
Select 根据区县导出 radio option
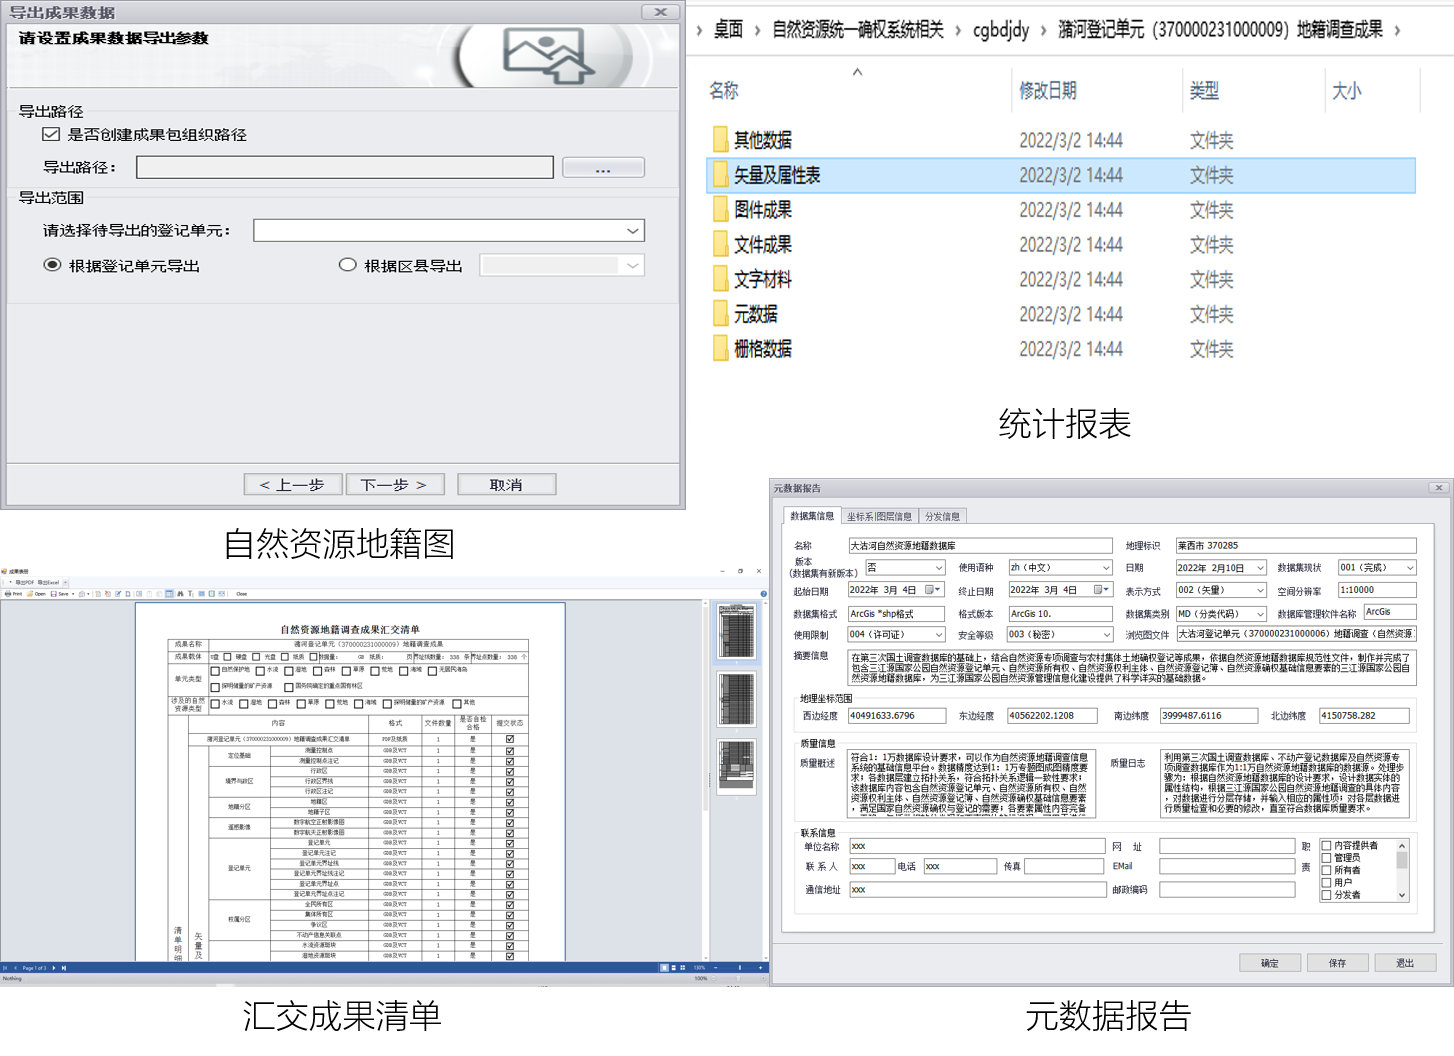348,265
